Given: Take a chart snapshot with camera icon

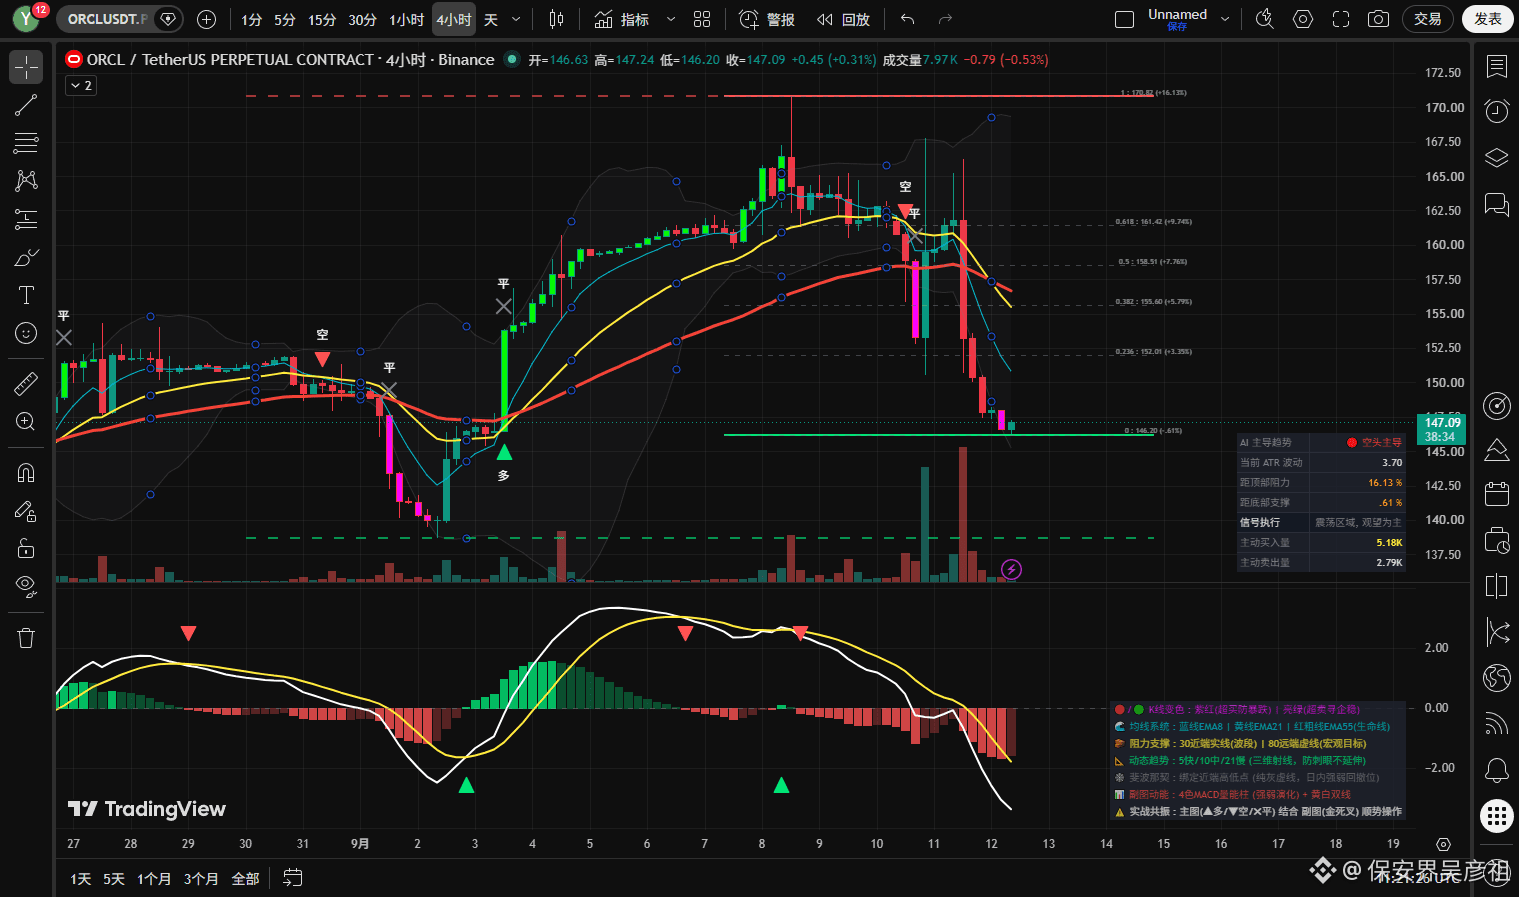Looking at the screenshot, I should 1378,19.
